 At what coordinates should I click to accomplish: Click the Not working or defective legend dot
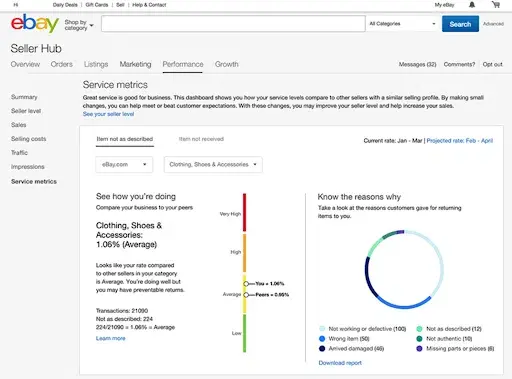pos(322,329)
